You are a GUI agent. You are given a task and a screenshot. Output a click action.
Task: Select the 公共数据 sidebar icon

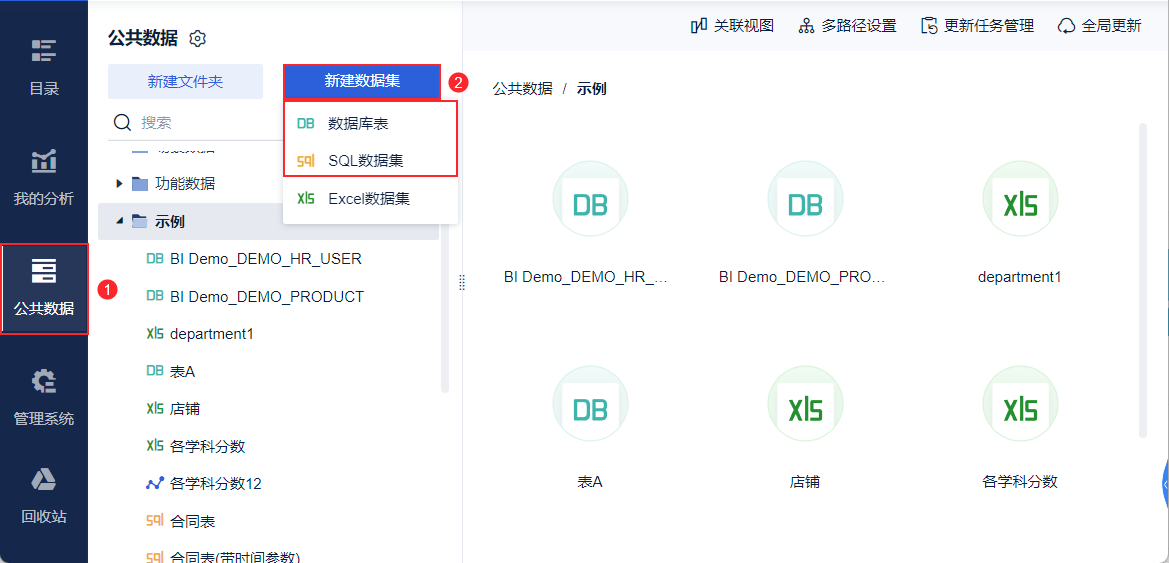[44, 286]
